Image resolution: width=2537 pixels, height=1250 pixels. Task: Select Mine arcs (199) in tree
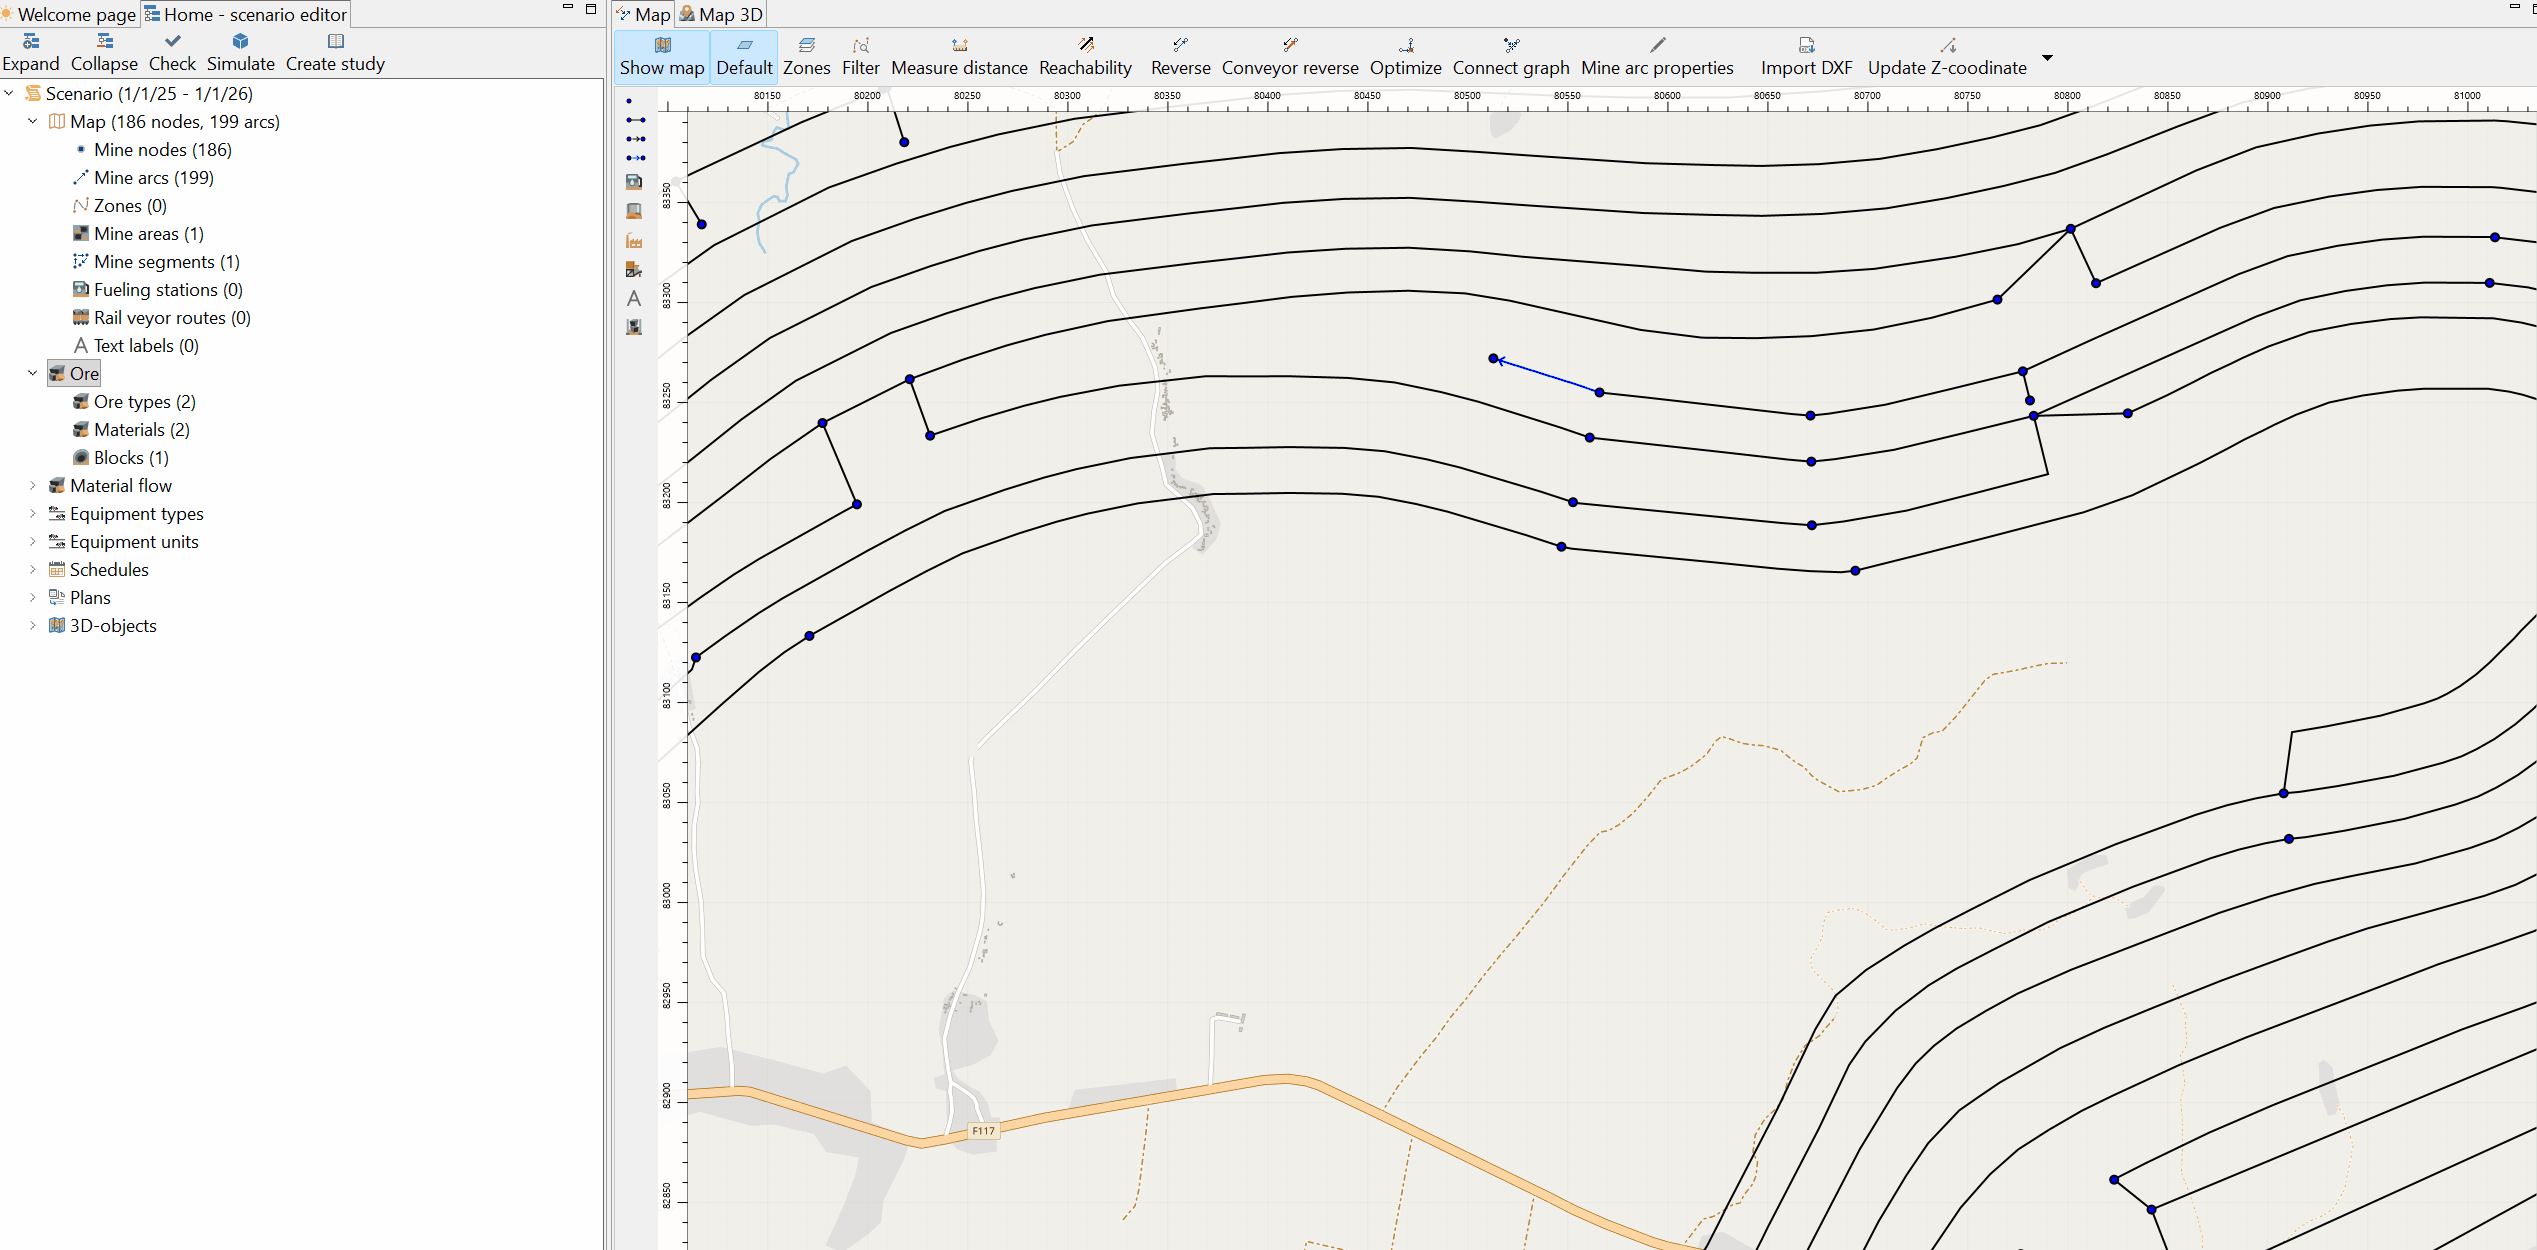coord(154,177)
